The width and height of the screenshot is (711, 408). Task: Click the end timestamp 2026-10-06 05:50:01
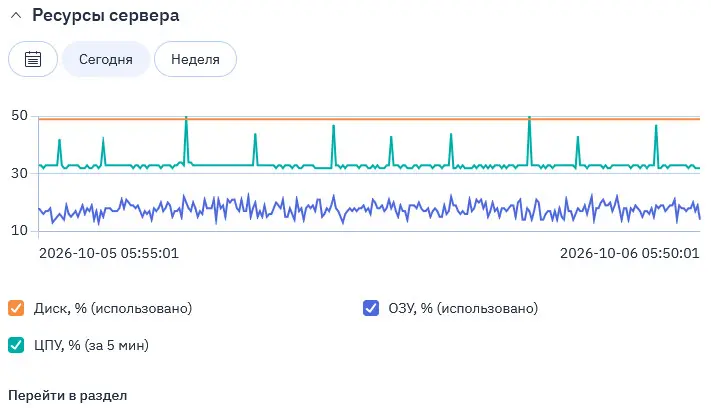point(629,253)
